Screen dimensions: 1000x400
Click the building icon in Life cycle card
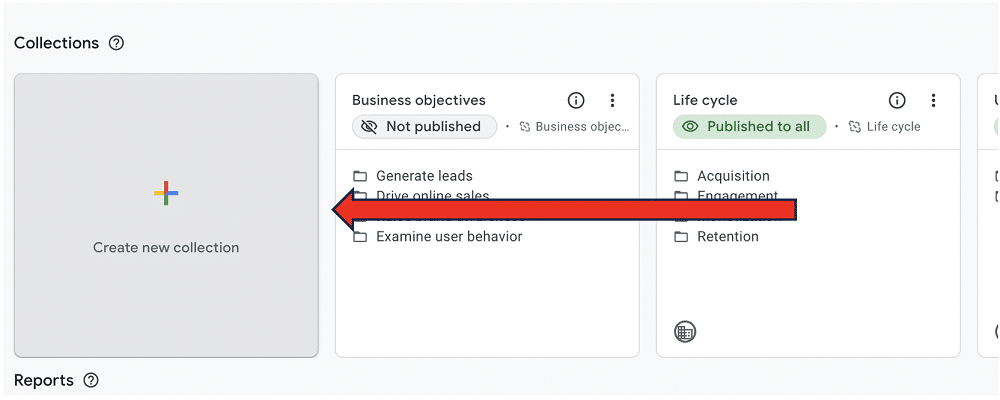pos(685,332)
